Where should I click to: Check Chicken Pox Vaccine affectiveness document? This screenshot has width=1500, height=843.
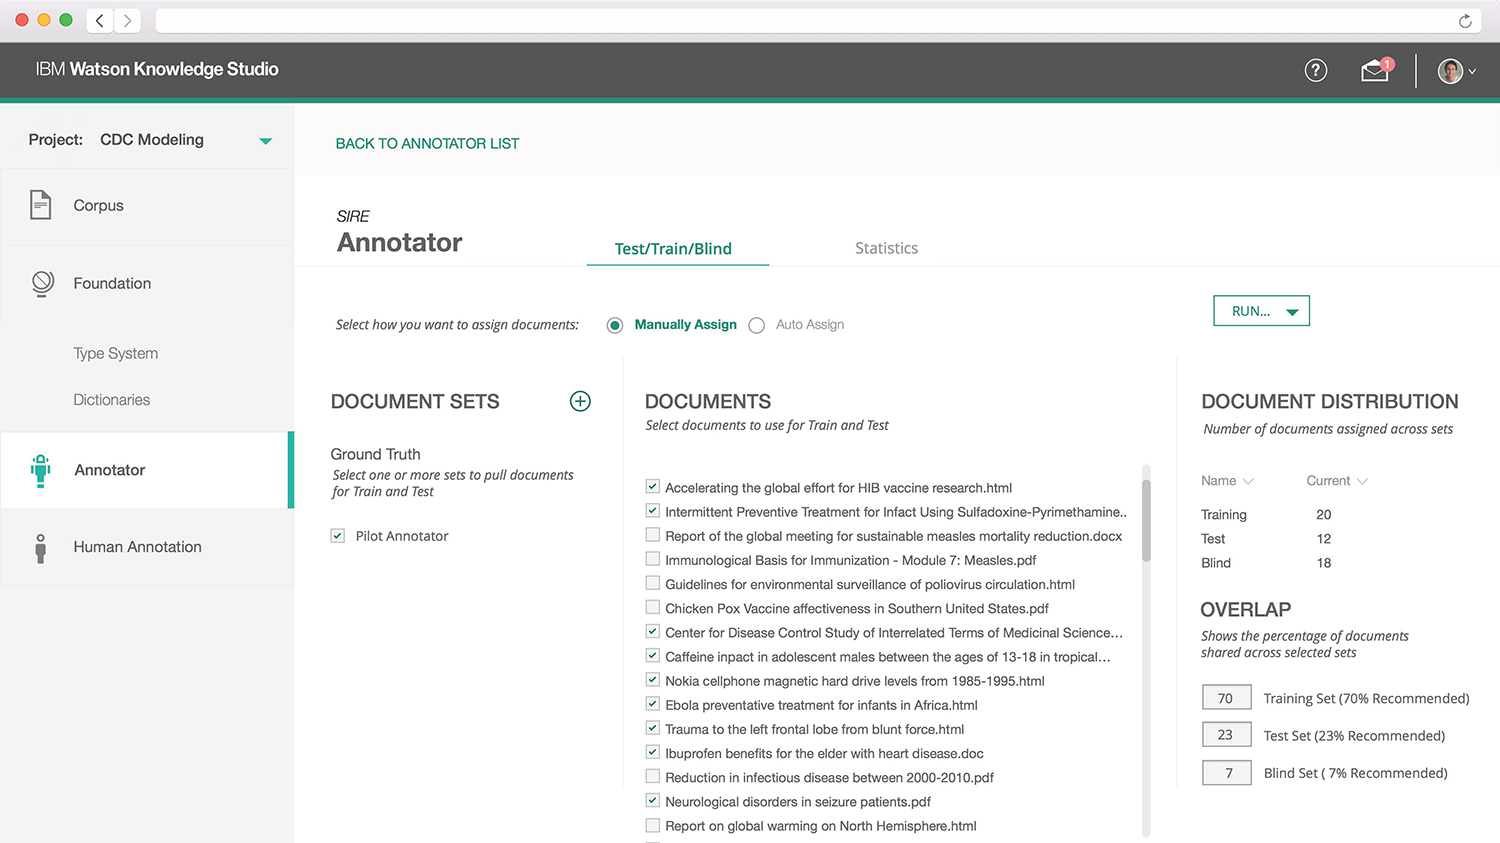[x=653, y=607]
